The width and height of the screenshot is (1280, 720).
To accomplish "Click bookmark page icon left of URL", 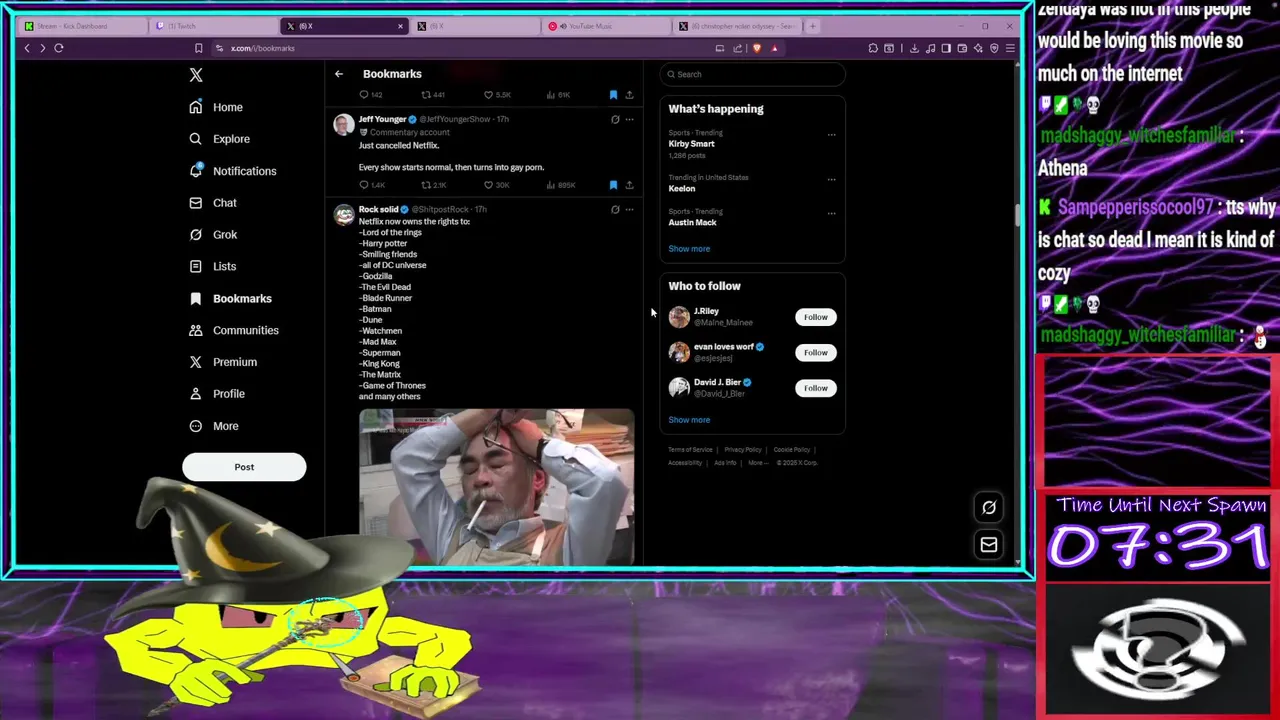I will click(x=199, y=48).
